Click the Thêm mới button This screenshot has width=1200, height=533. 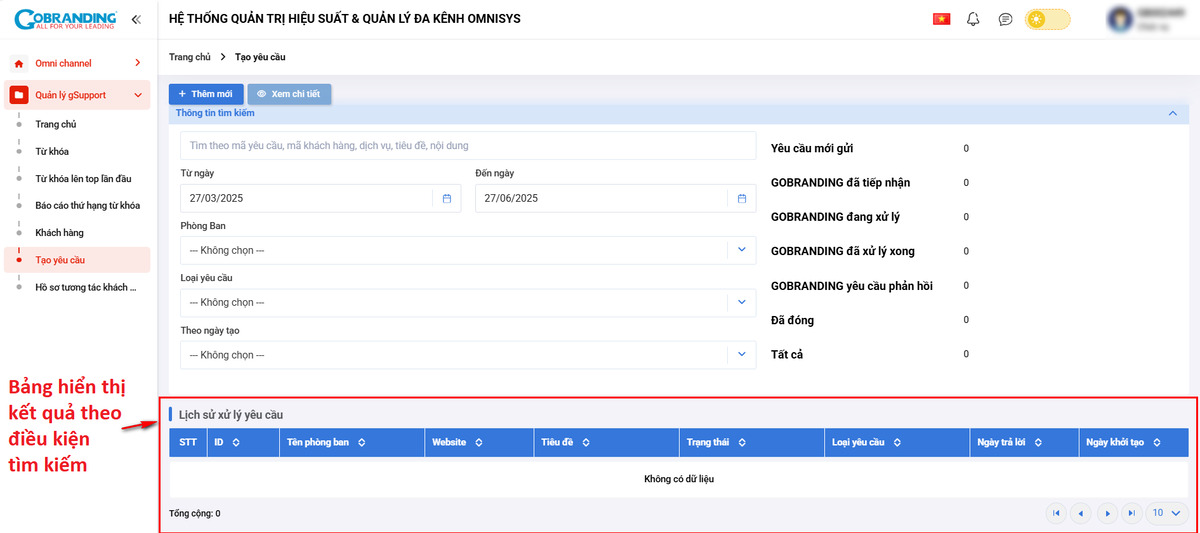pyautogui.click(x=206, y=94)
